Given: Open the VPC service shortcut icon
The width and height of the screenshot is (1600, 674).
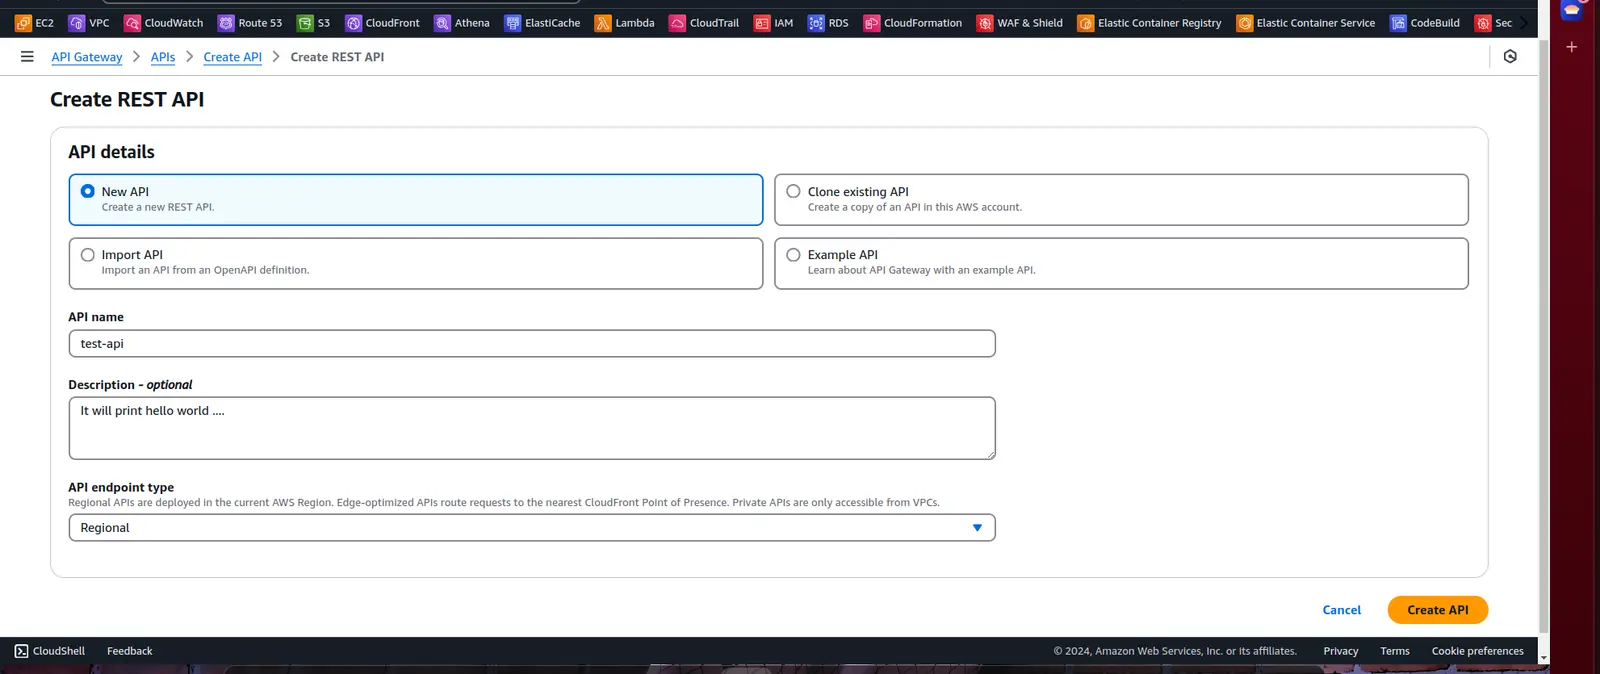Looking at the screenshot, I should click(x=77, y=23).
